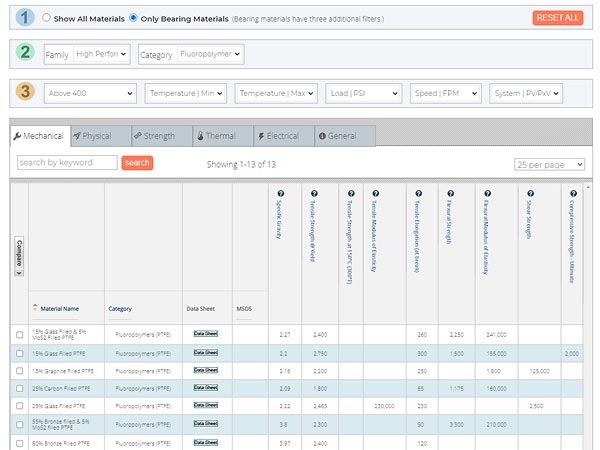The image size is (600, 450).
Task: Open help icon for Tensile Modulus of Elasticity
Action: click(x=375, y=193)
